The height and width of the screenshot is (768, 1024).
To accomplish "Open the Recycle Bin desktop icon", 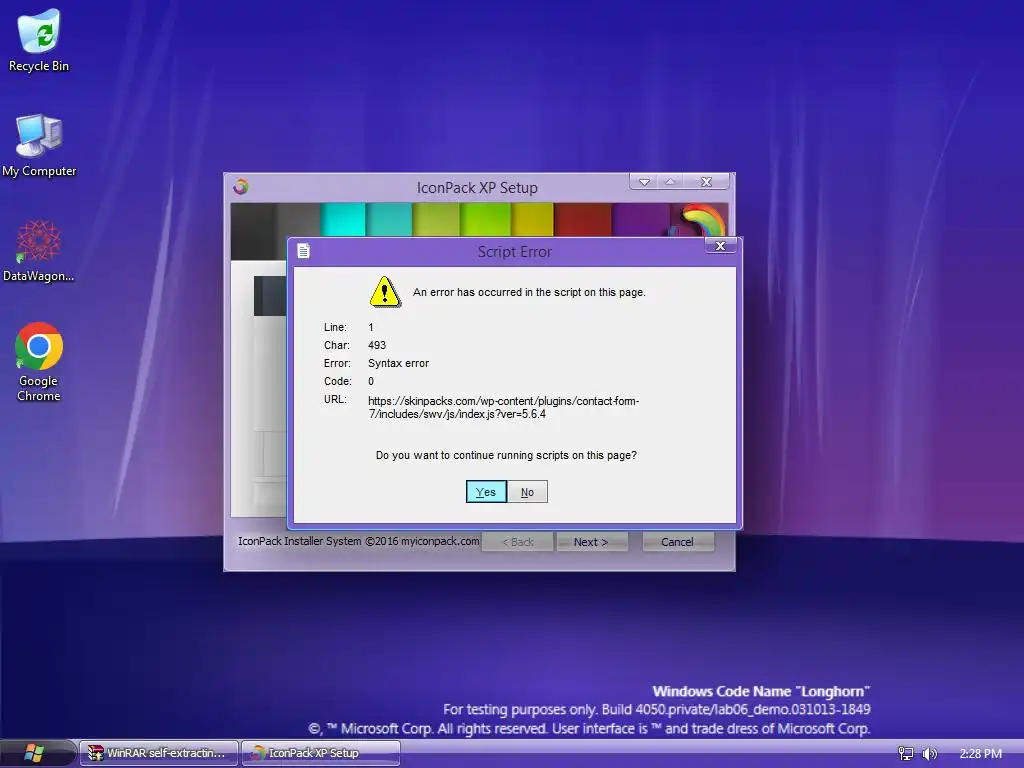I will click(x=39, y=39).
